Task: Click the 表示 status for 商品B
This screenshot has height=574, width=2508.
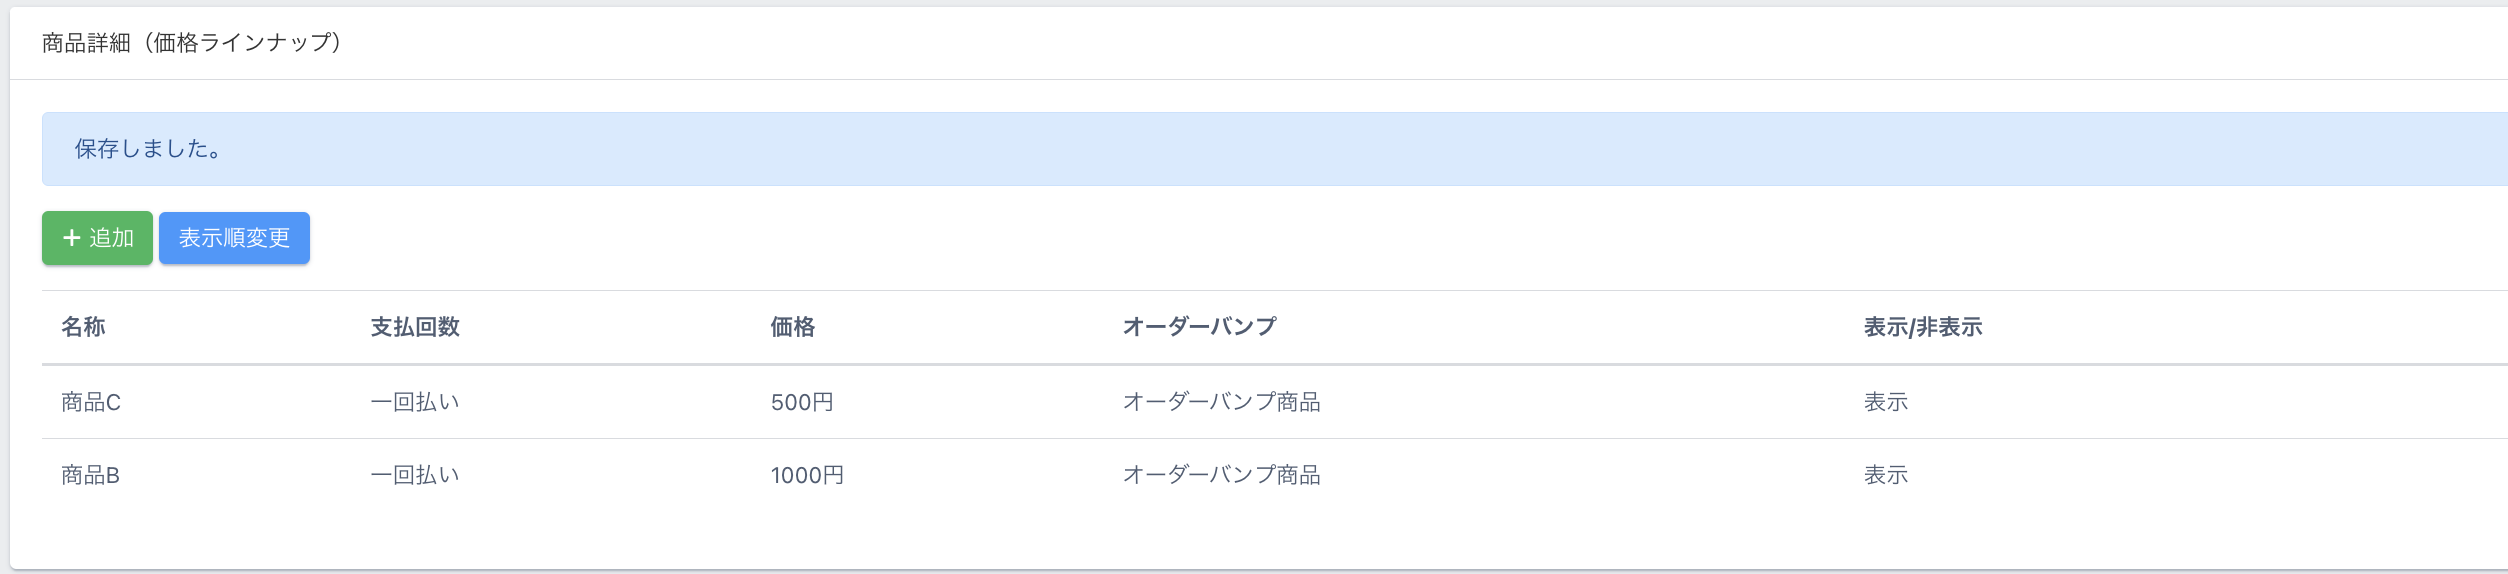Action: point(1885,475)
